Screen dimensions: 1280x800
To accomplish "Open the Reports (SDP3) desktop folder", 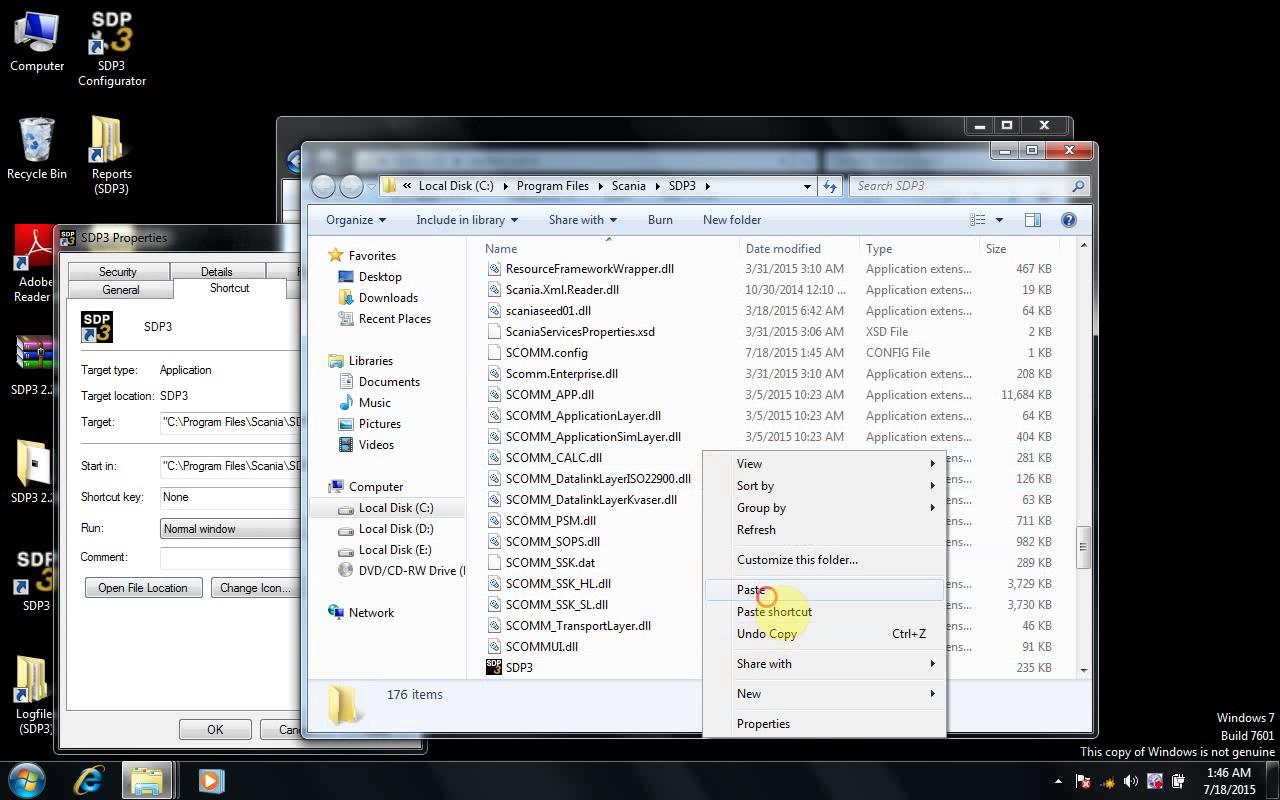I will coord(111,154).
